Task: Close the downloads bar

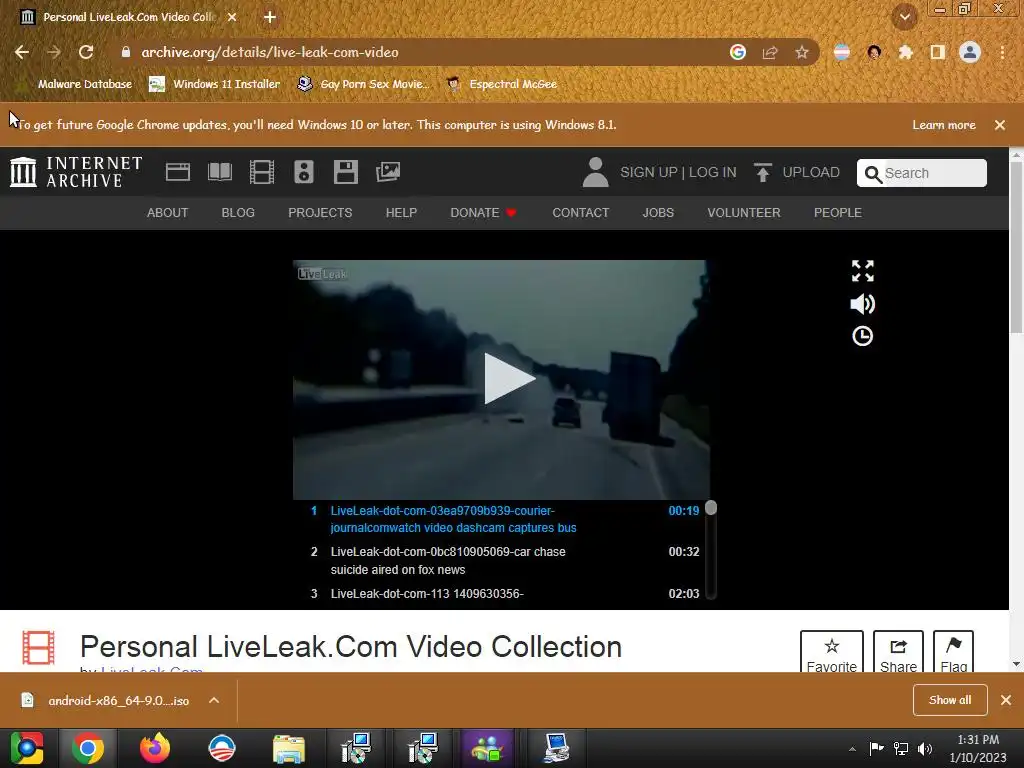Action: [1006, 700]
